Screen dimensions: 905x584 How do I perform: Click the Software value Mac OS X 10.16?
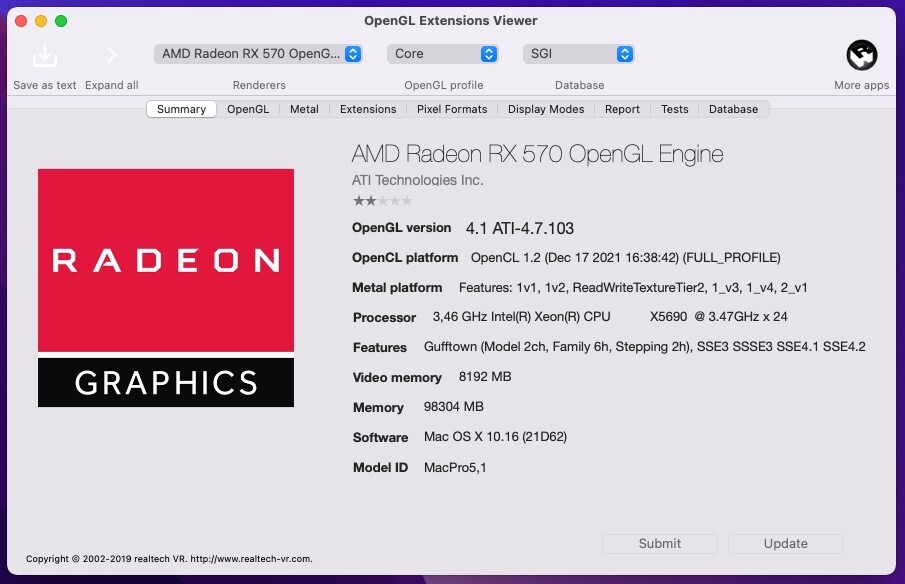coord(495,437)
